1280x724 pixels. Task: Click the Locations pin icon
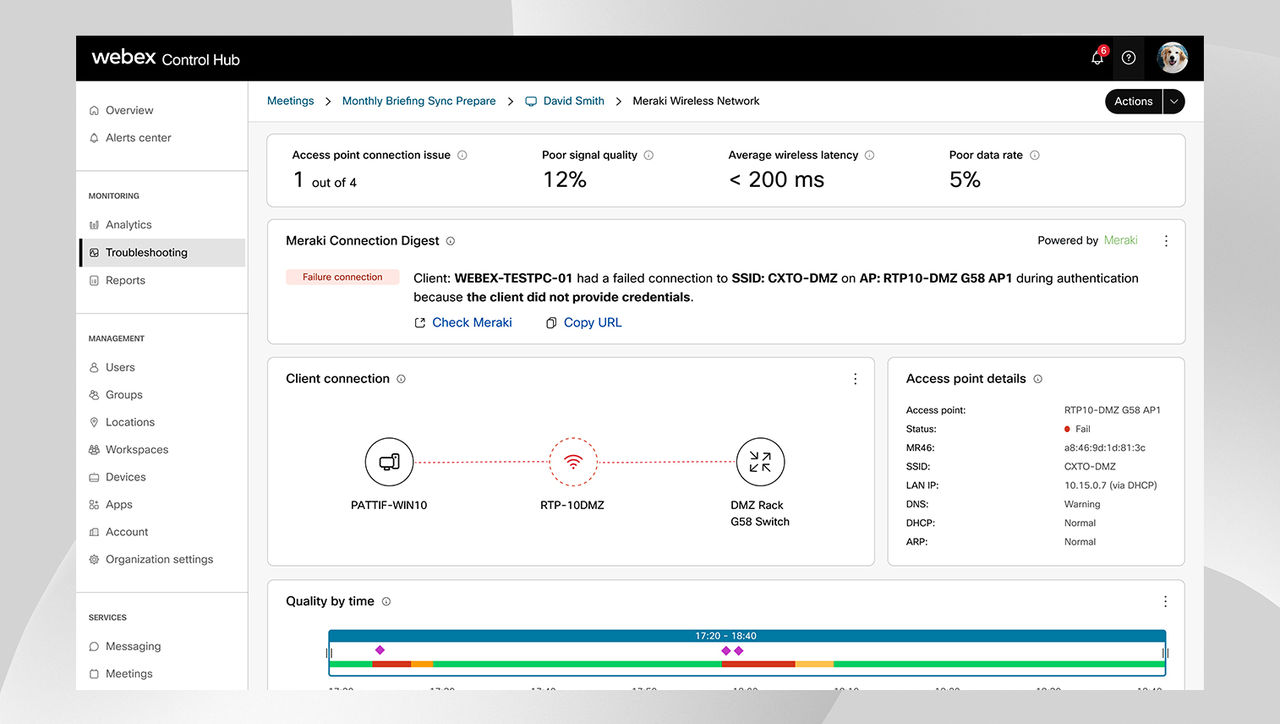click(94, 423)
